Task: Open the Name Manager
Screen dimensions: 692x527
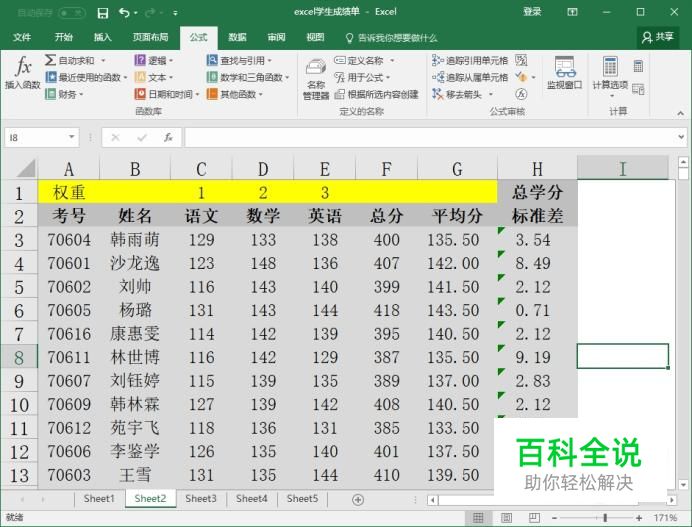Action: point(316,79)
